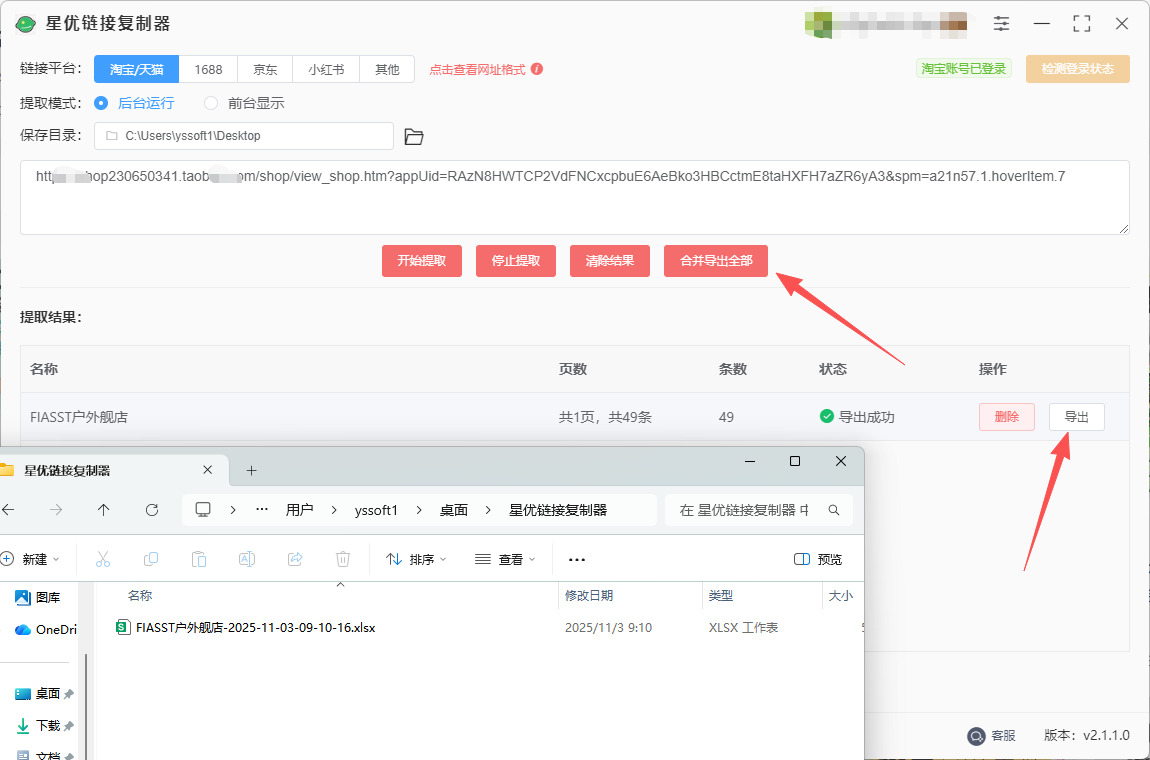Expand chevron between 桌面 and 星优链接复制器
This screenshot has height=760, width=1150.
pyautogui.click(x=488, y=510)
